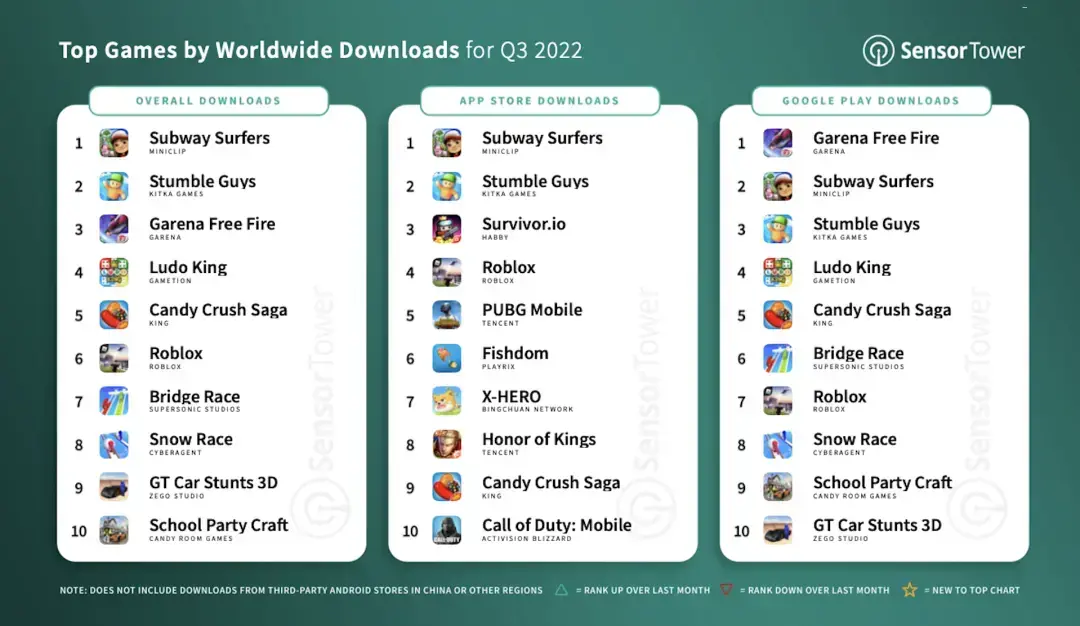1080x626 pixels.
Task: Click the red rank-down triangle legend icon
Action: [x=727, y=590]
